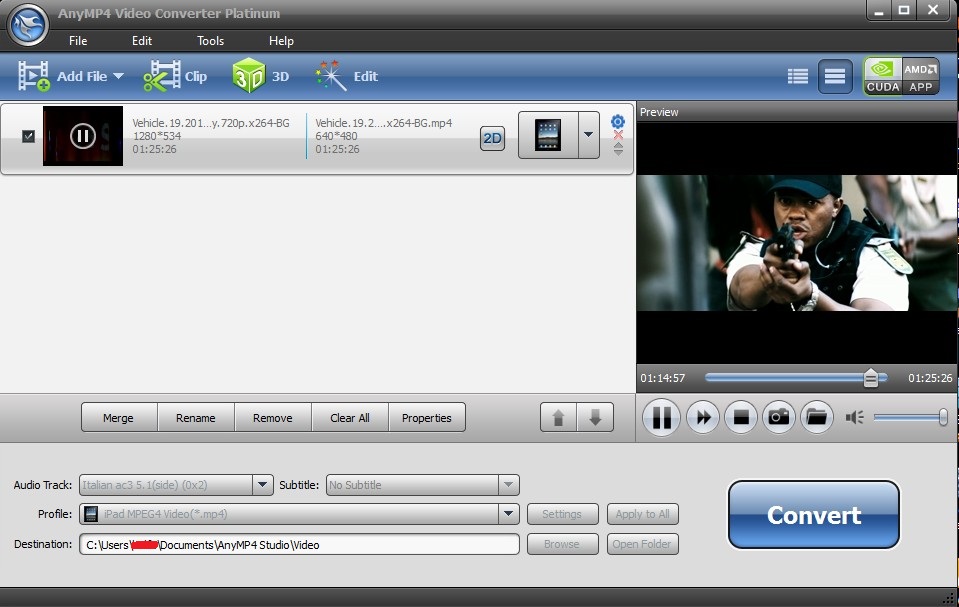Screen dimensions: 959x607
Task: Open the Help menu
Action: (x=281, y=41)
